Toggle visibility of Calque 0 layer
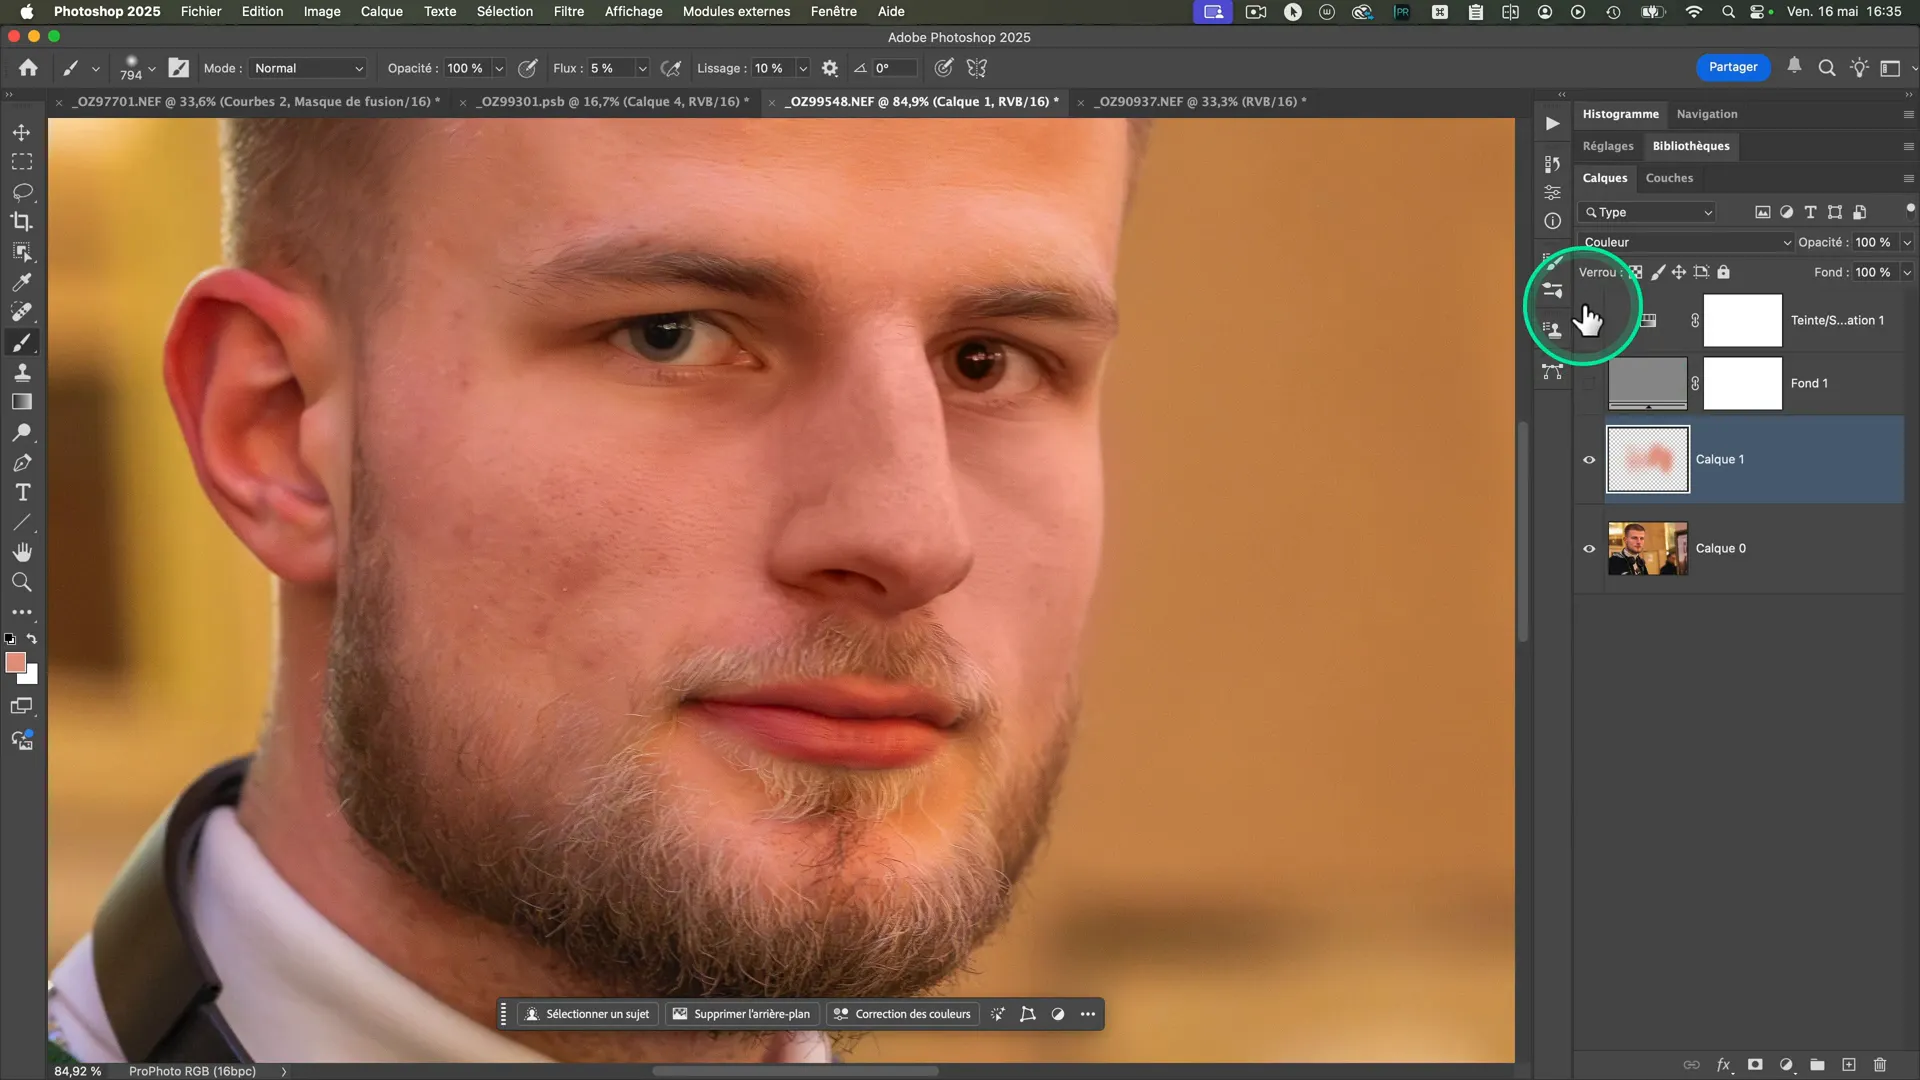 (1589, 549)
